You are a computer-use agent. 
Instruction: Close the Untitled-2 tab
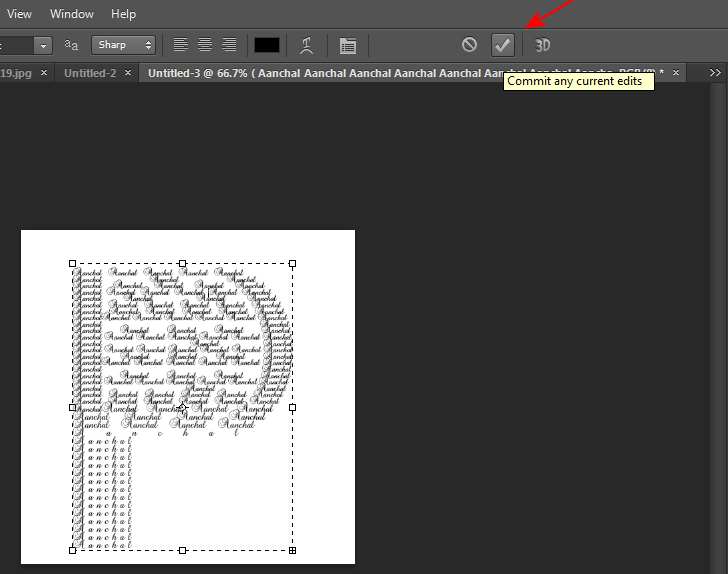click(x=128, y=73)
